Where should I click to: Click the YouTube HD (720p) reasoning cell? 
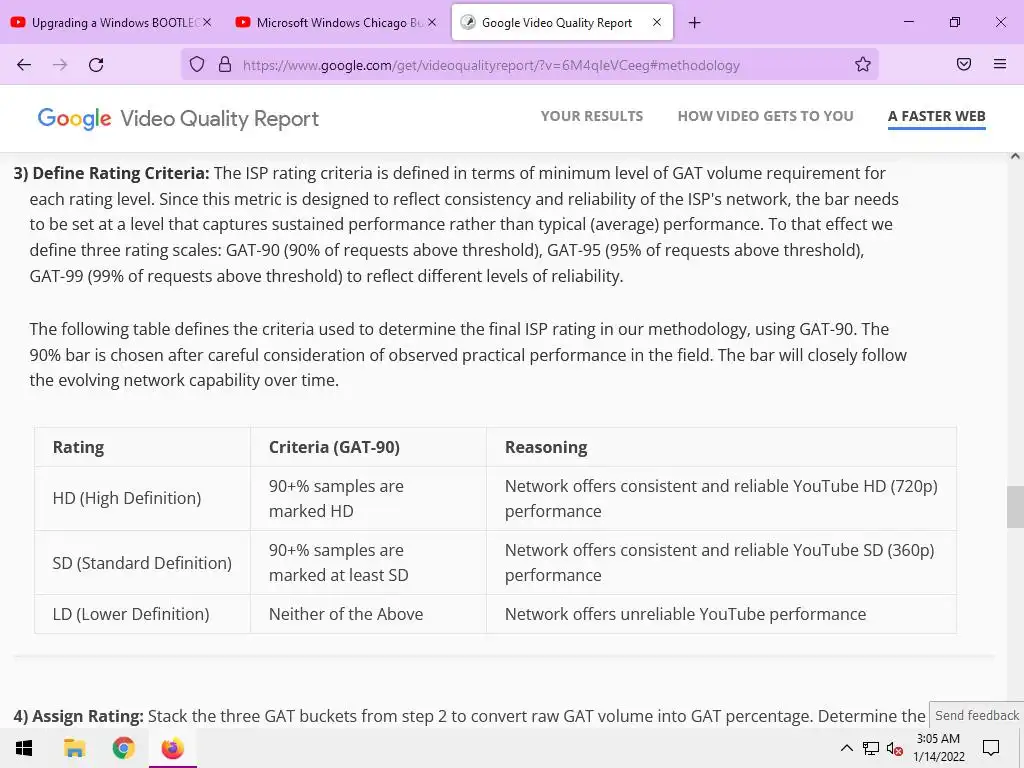click(x=721, y=498)
